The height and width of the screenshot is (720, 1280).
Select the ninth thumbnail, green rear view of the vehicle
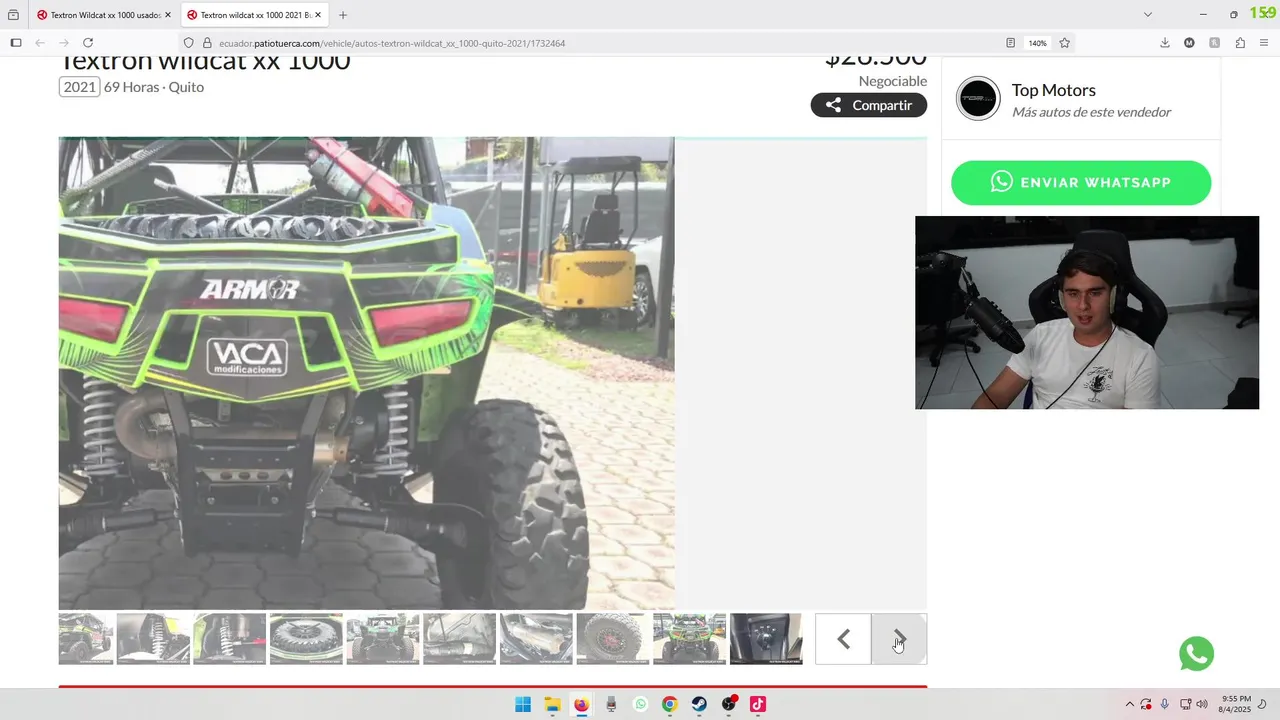tap(690, 639)
